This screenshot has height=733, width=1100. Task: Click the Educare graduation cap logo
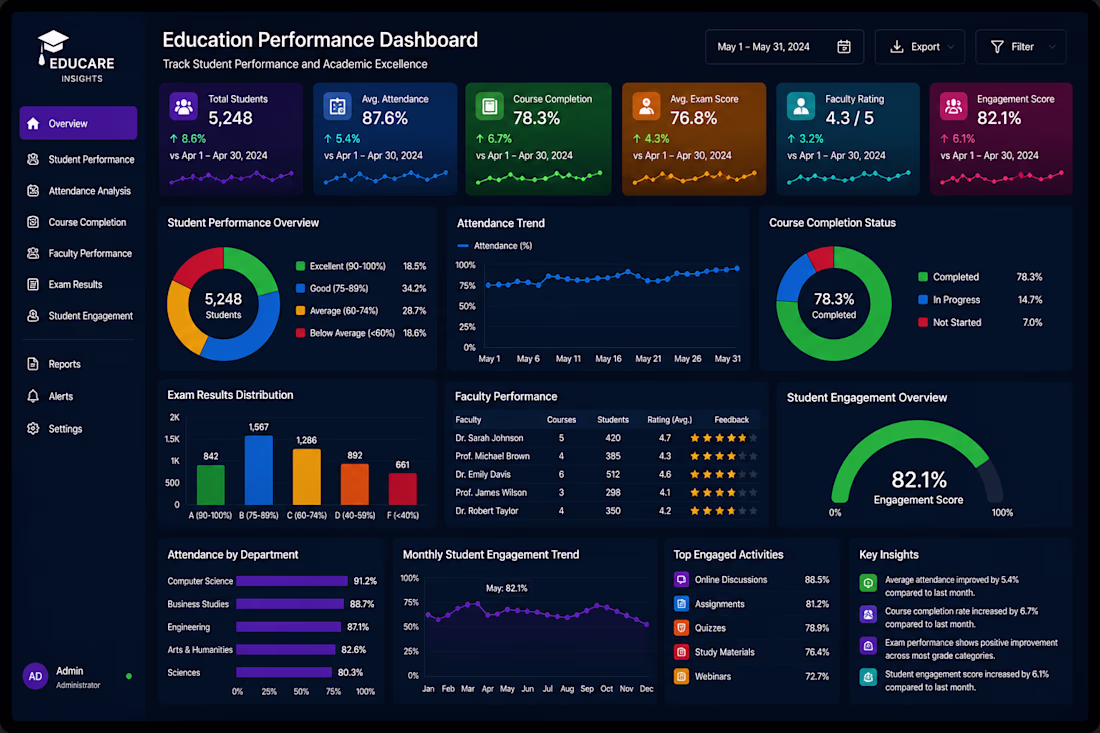click(x=52, y=46)
